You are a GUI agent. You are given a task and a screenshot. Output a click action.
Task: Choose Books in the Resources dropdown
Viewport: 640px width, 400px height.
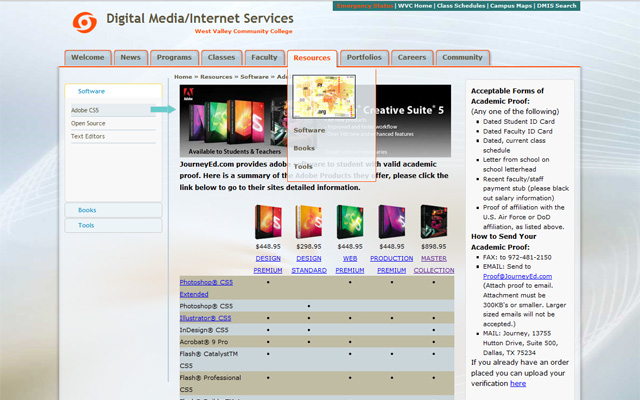[304, 148]
